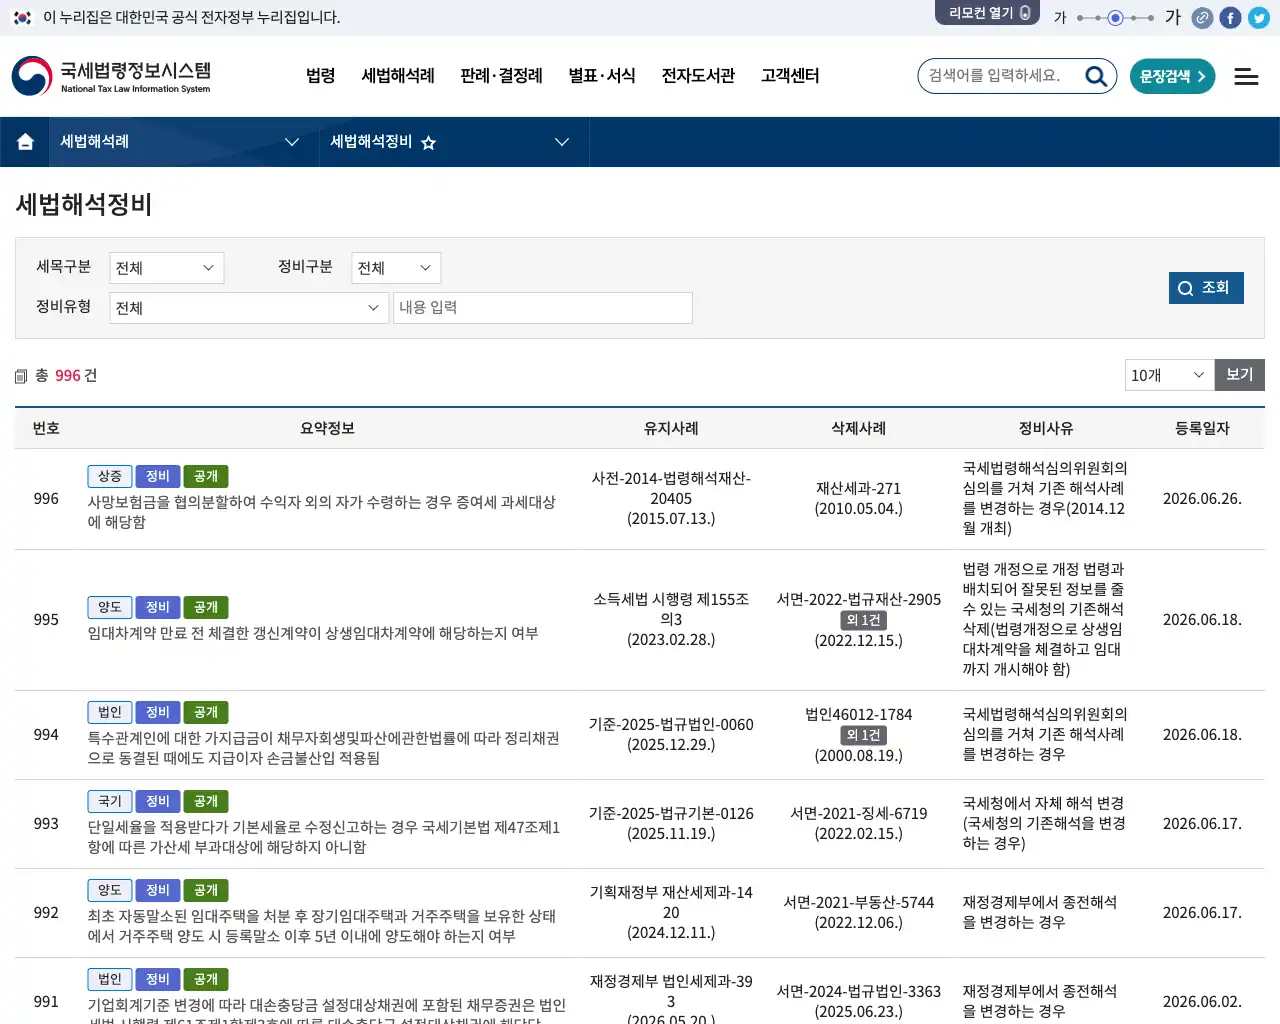Click the National Tax Law Information System logo
Screen dimensions: 1280x1024
click(111, 76)
